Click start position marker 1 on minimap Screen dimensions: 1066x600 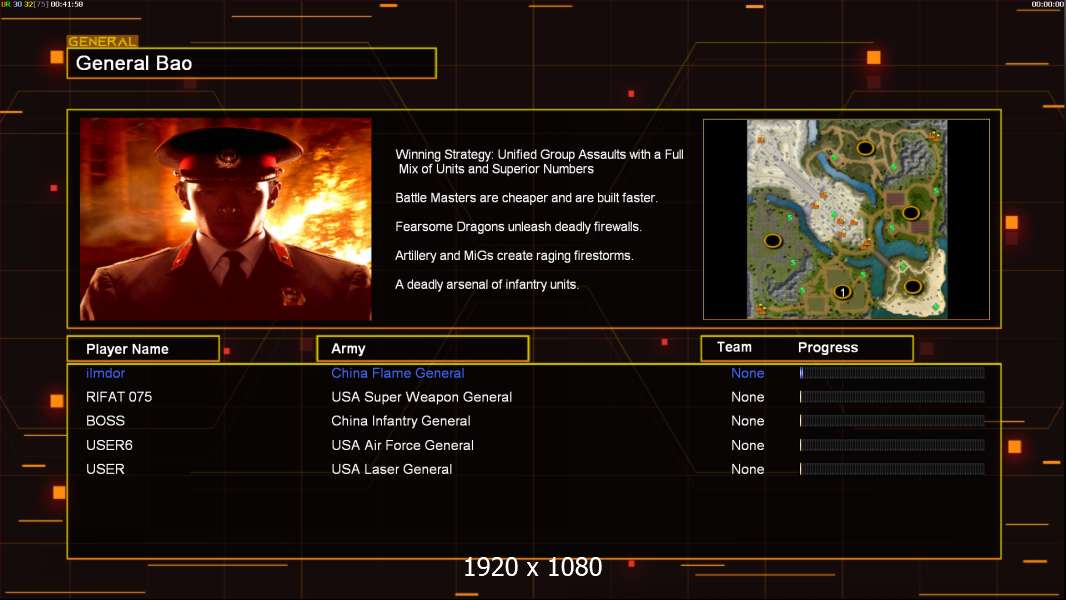842,292
